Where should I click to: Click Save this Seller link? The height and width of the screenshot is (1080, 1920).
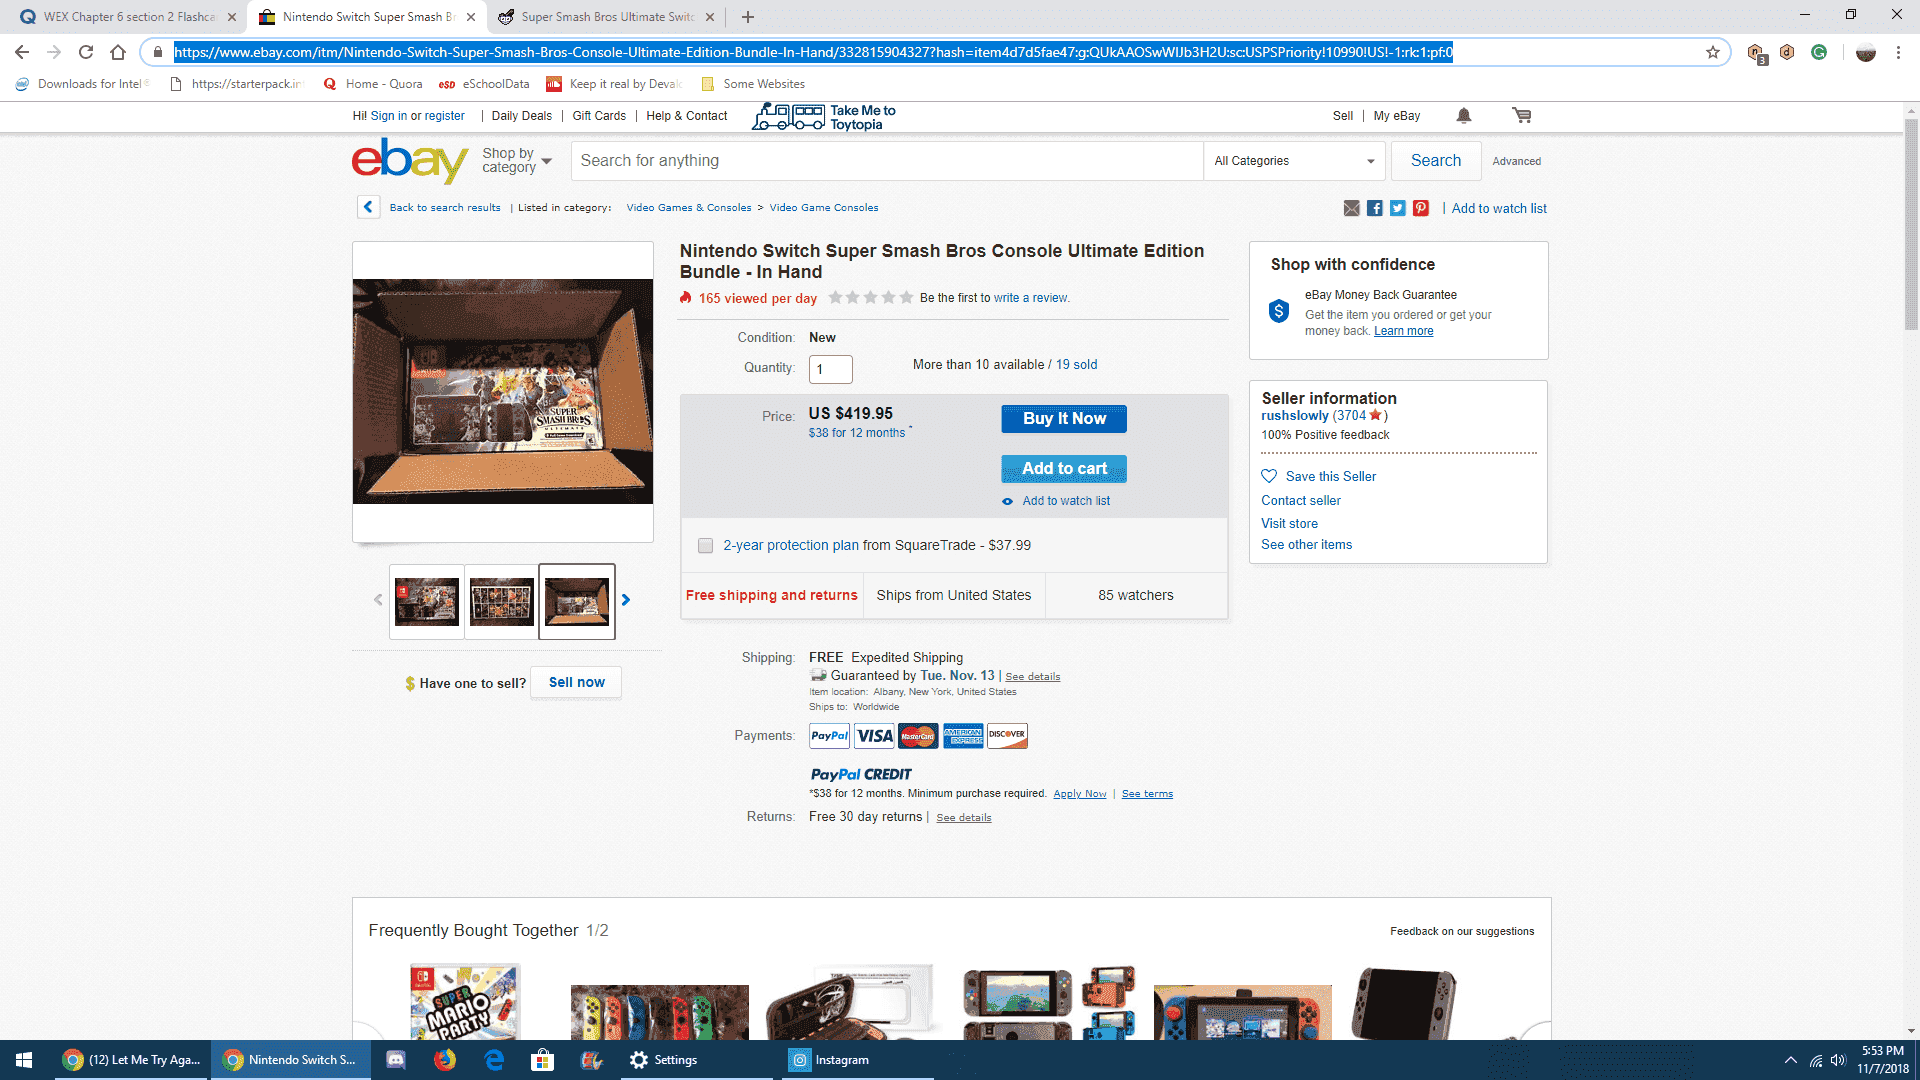pos(1330,477)
